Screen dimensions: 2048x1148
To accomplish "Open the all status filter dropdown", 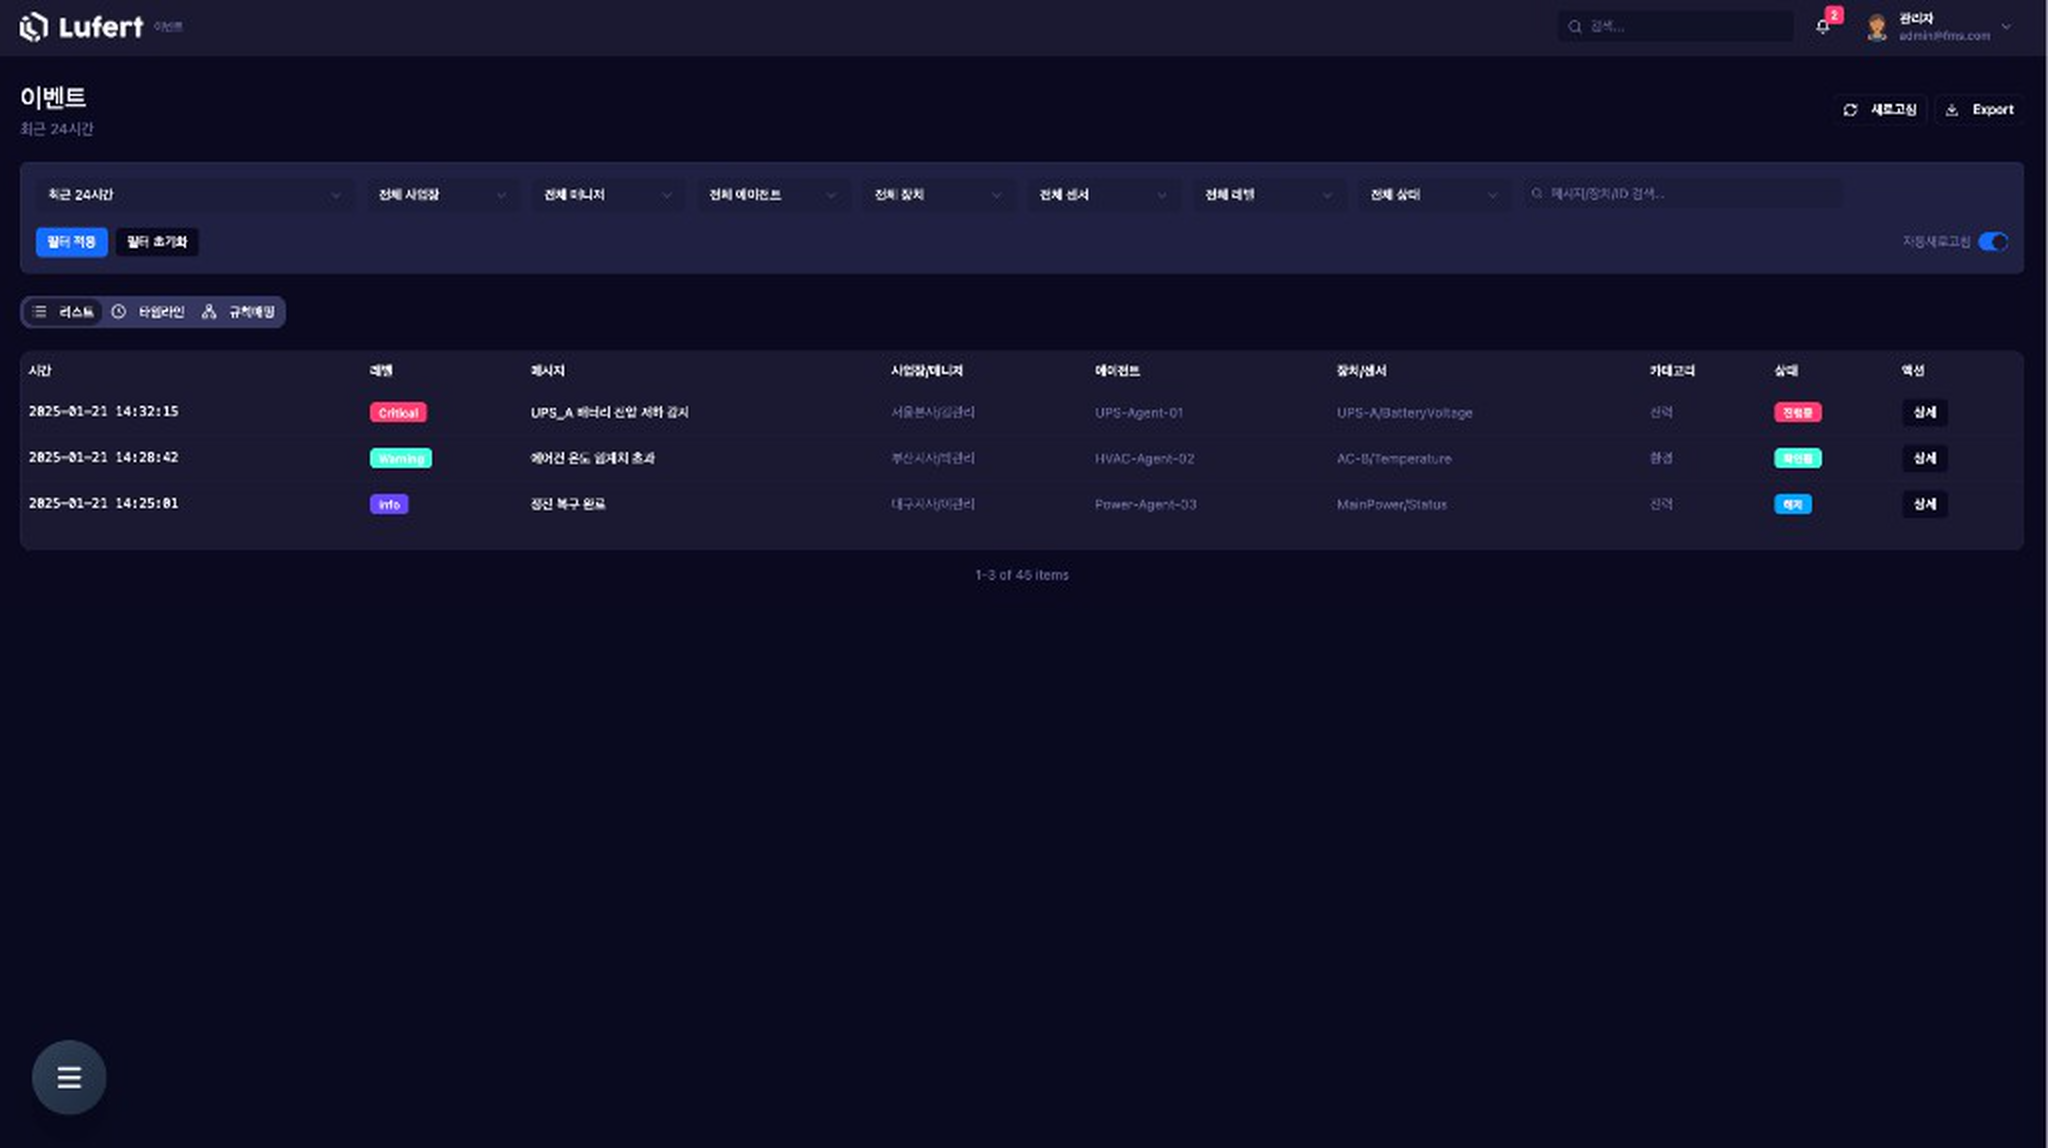I will pyautogui.click(x=1434, y=195).
